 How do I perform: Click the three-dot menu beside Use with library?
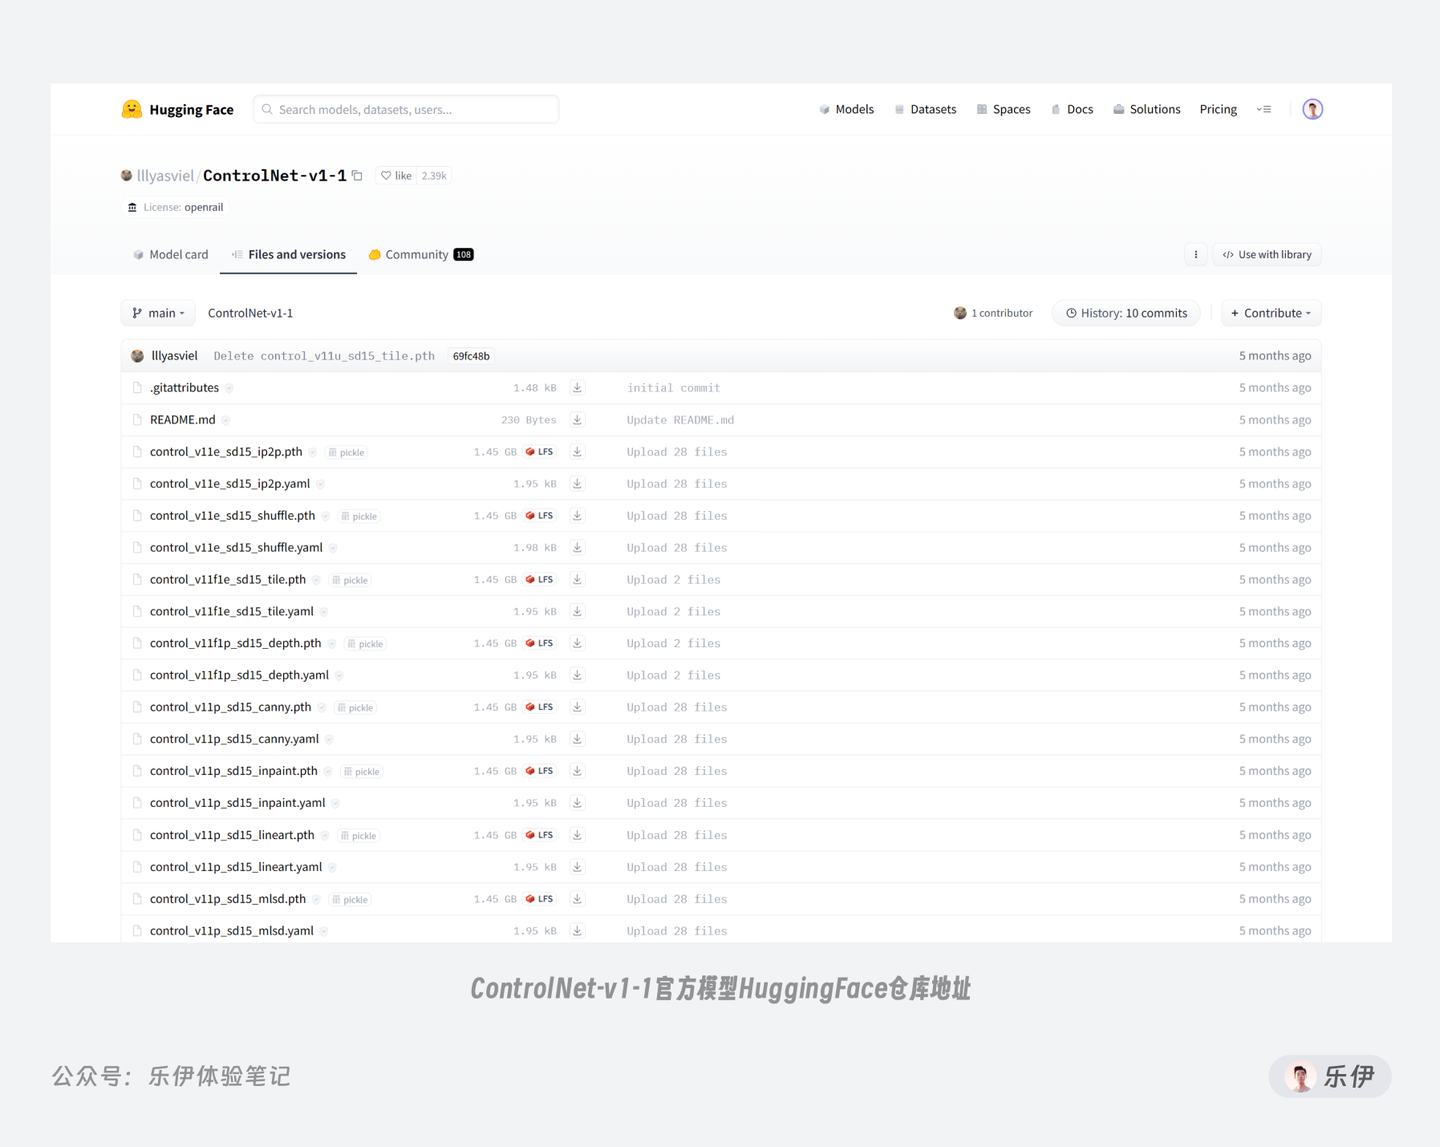[x=1196, y=254]
